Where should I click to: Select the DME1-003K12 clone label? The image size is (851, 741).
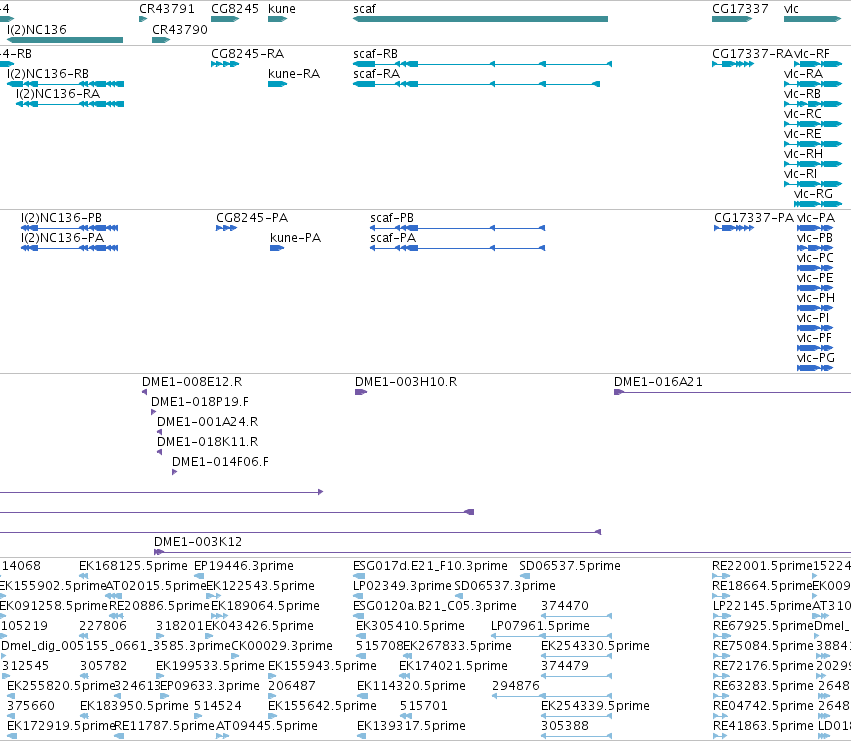[x=198, y=542]
